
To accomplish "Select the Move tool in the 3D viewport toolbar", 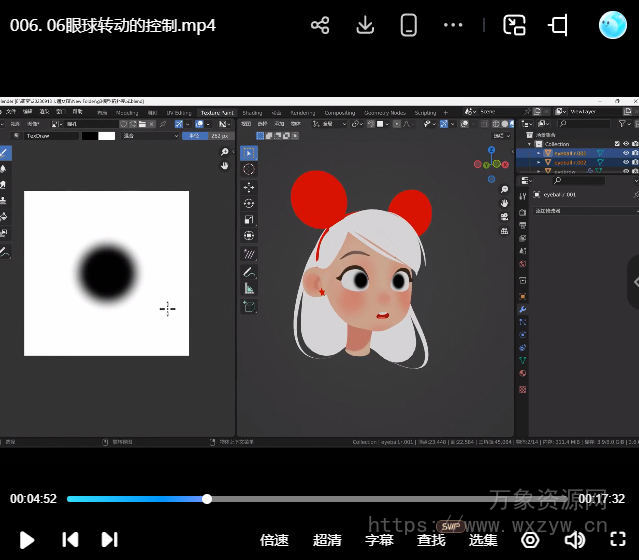I will 249,186.
